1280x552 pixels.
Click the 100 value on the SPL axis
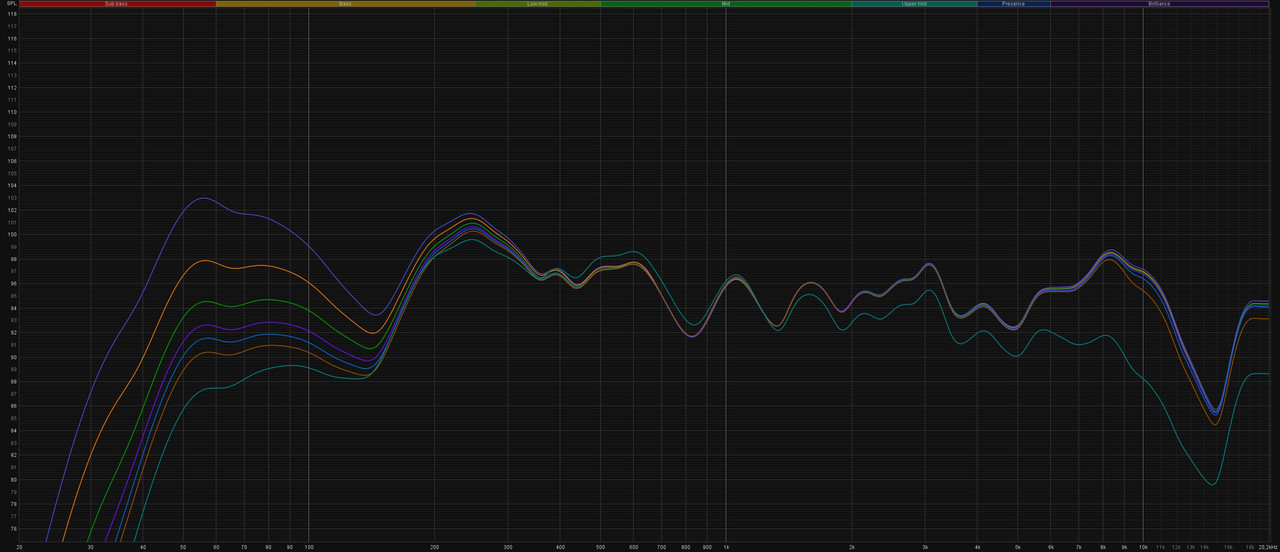(x=12, y=235)
